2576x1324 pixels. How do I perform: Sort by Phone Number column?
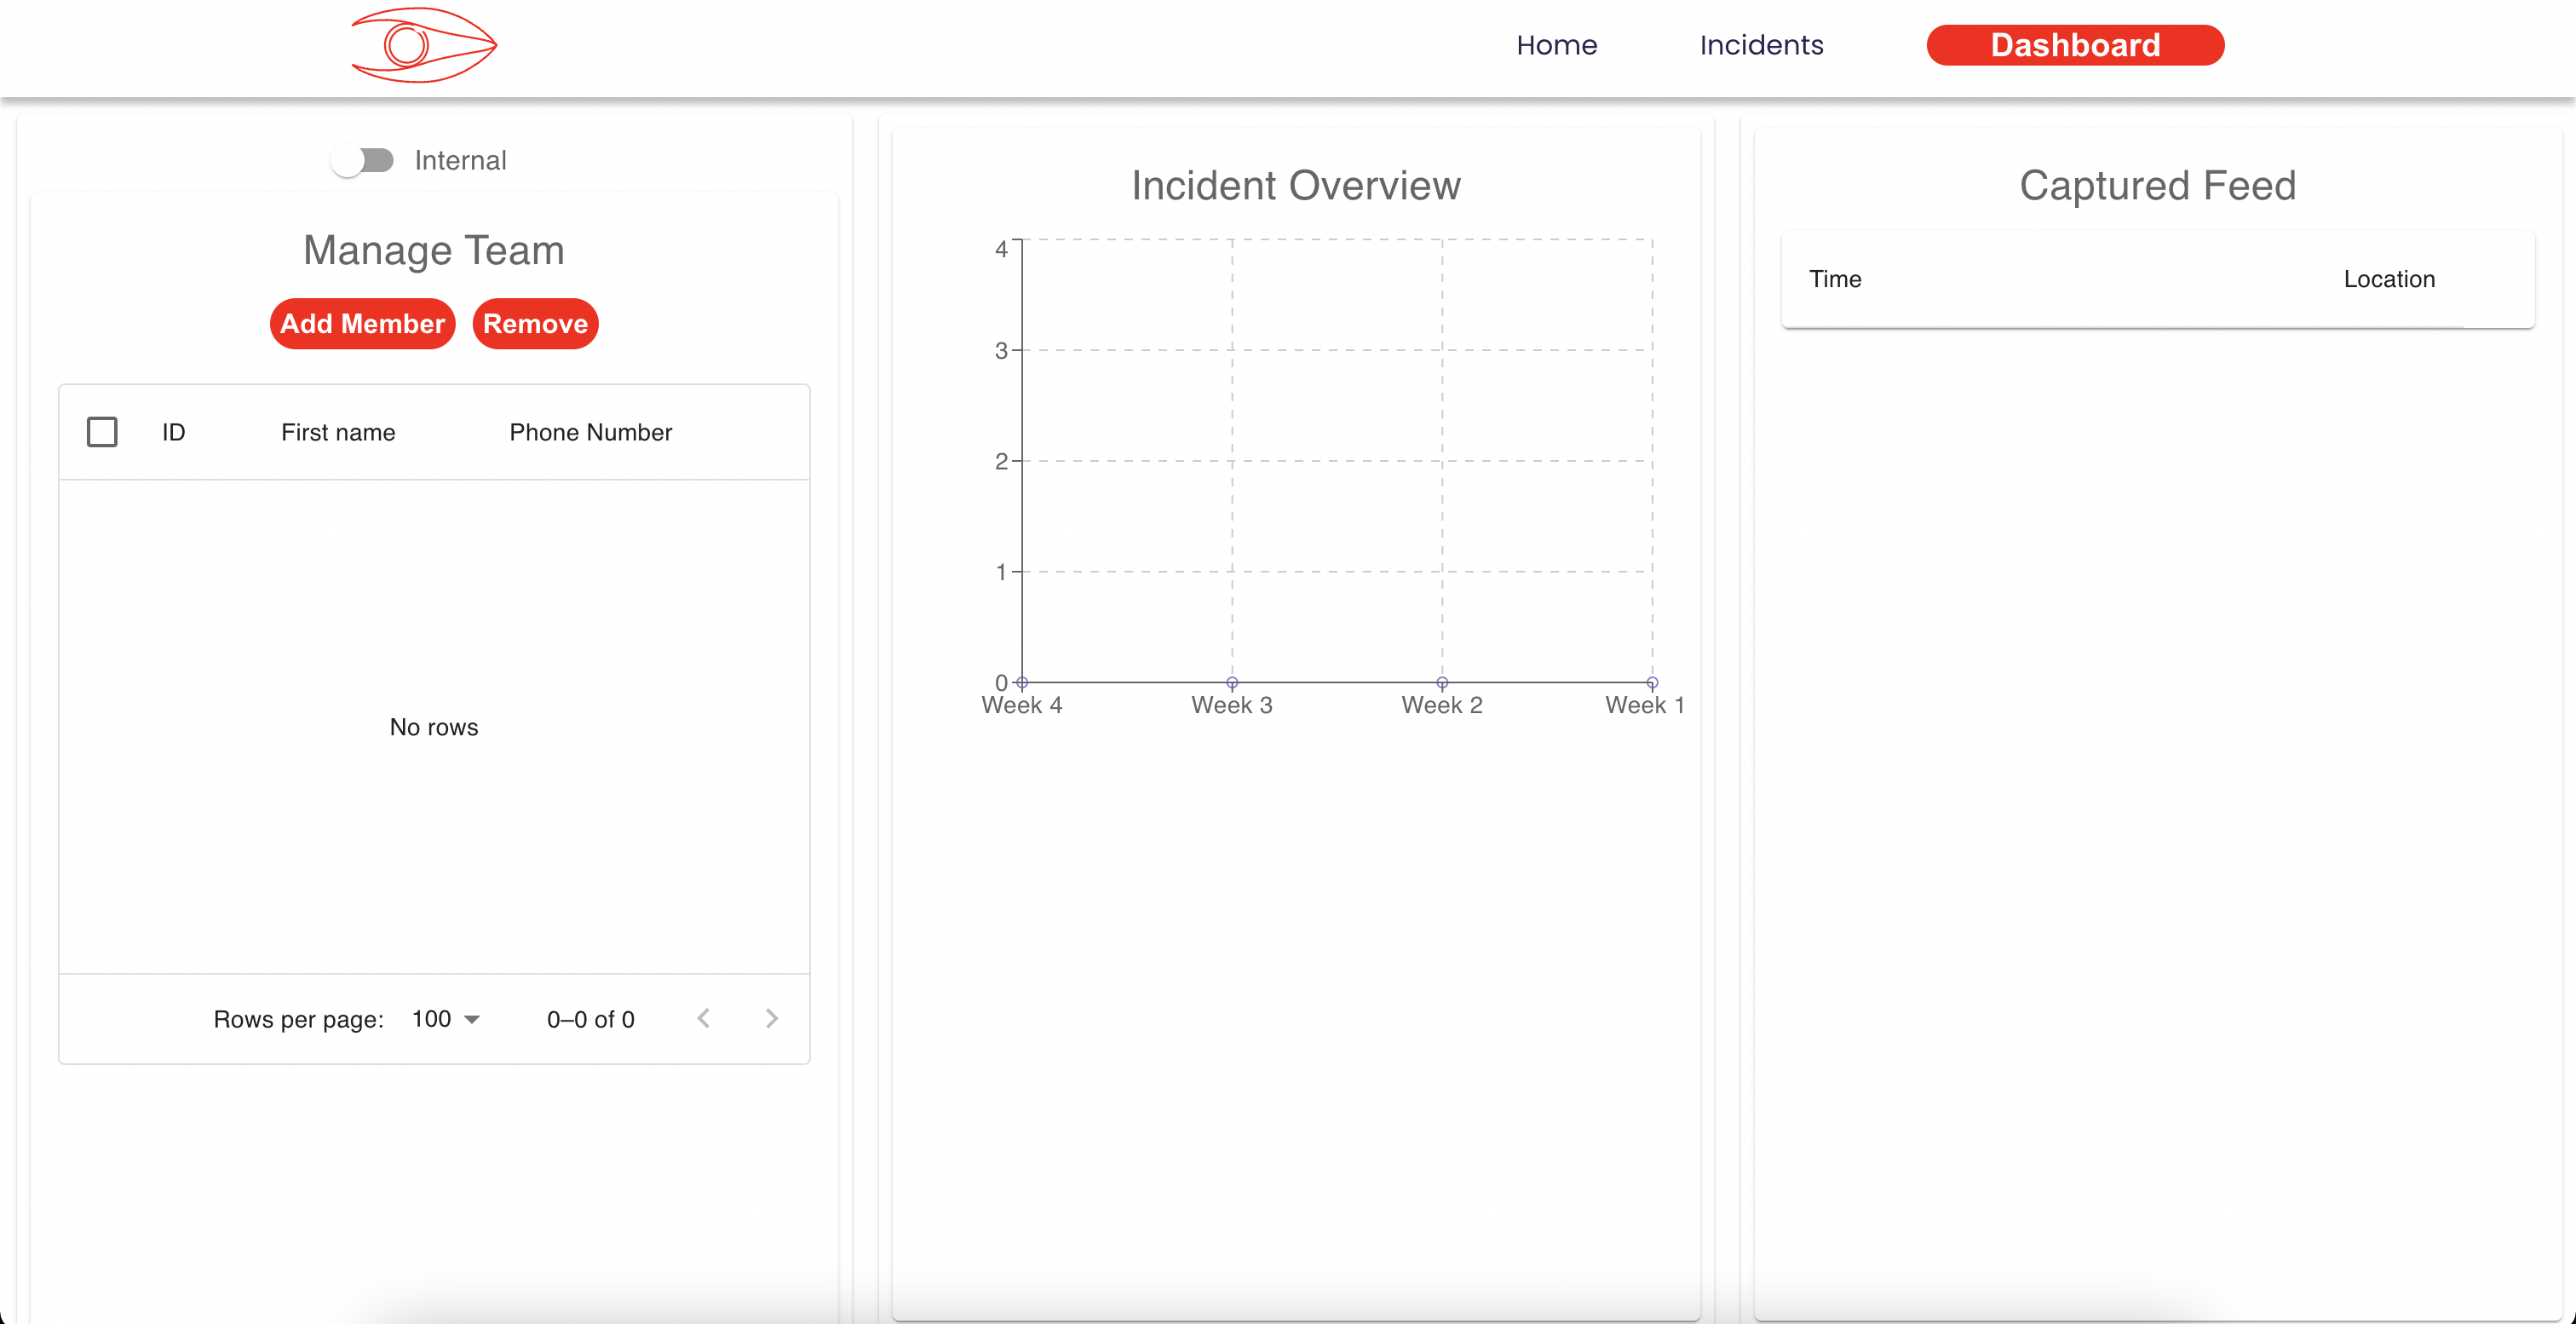pos(590,432)
